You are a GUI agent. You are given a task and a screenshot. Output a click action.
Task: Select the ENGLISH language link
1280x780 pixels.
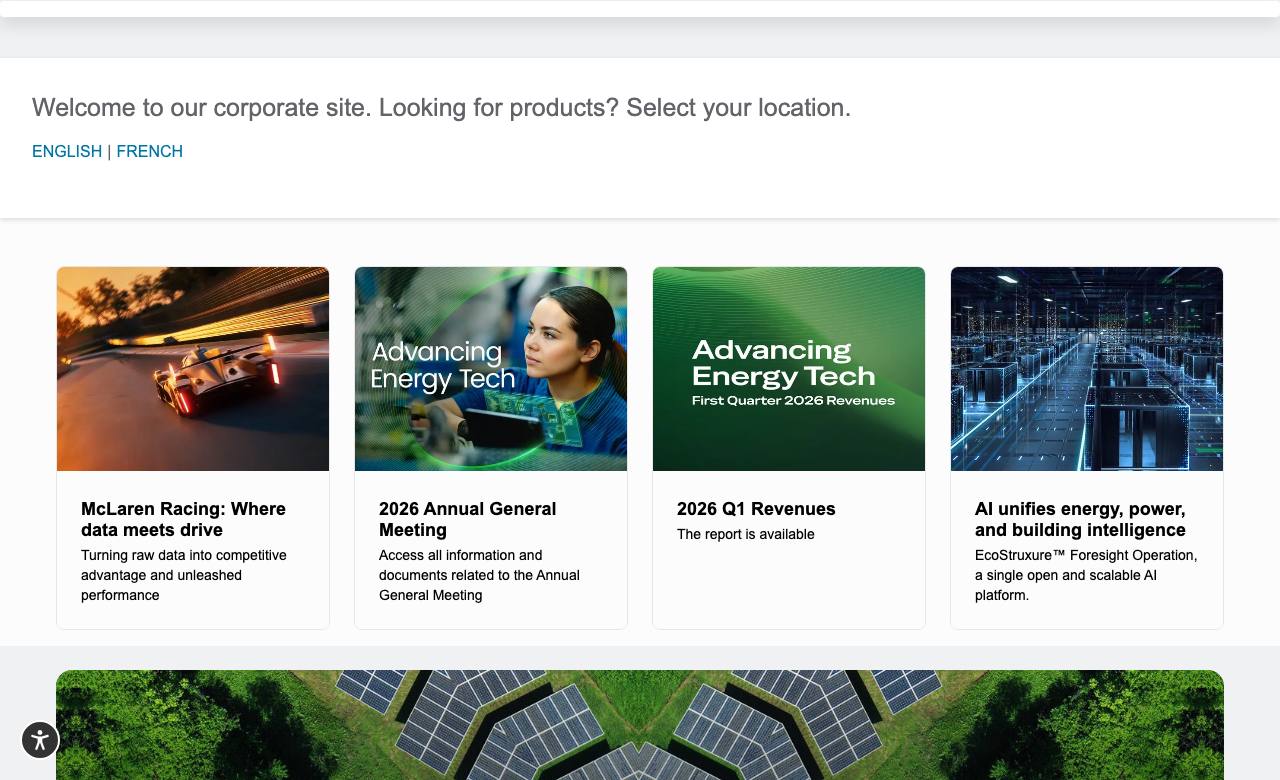(x=67, y=151)
